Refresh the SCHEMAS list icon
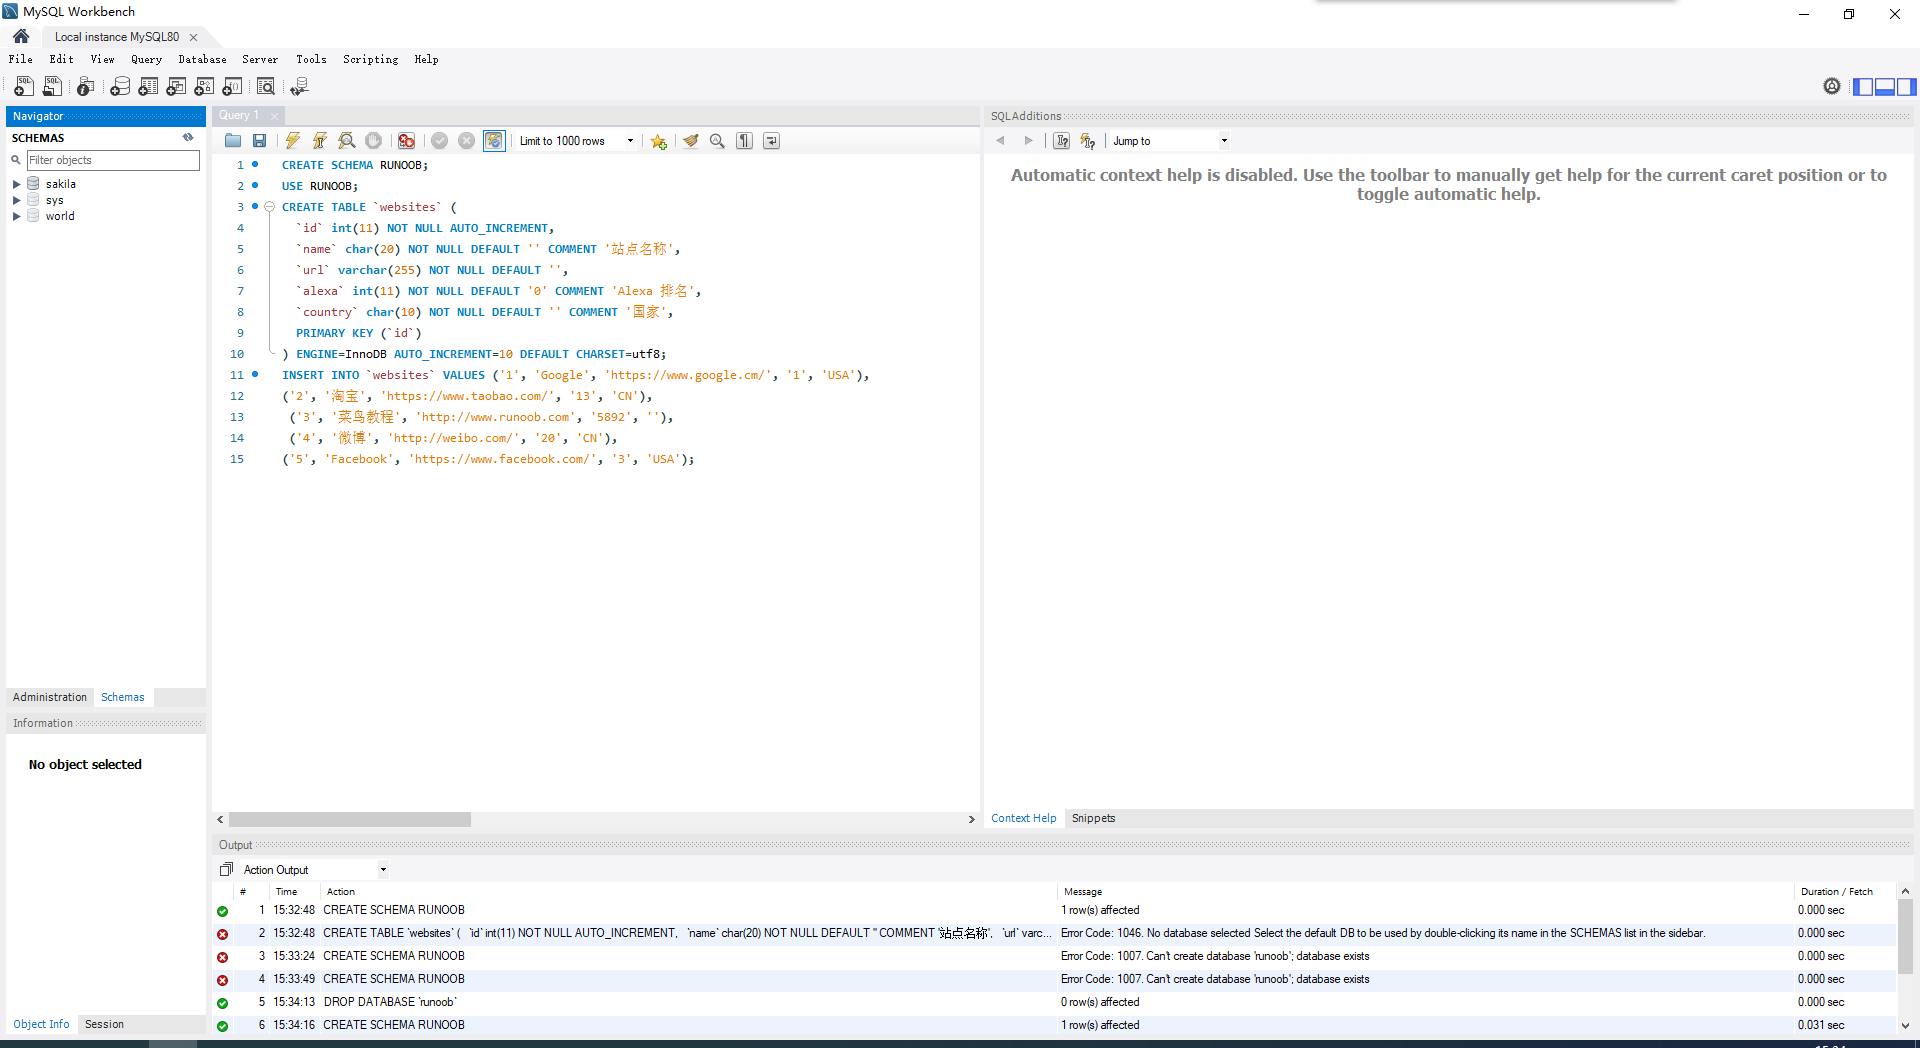Viewport: 1920px width, 1048px height. (188, 138)
